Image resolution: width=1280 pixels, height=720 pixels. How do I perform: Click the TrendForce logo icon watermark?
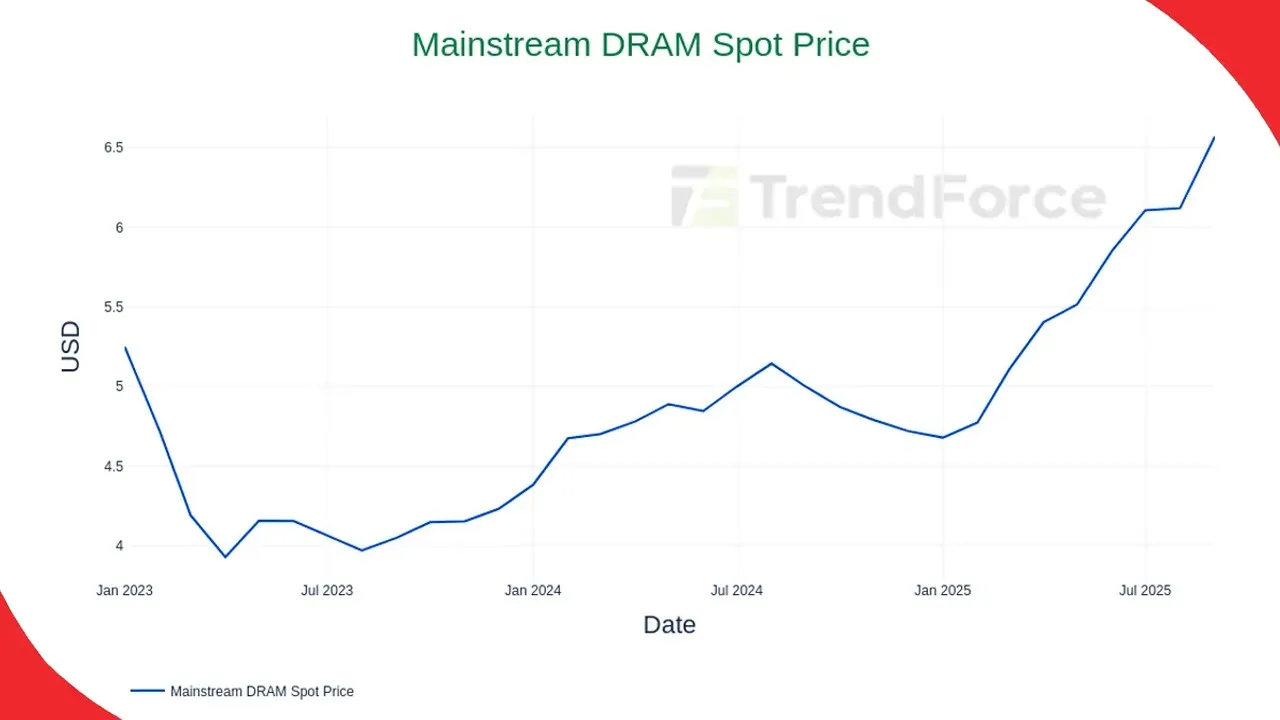click(704, 196)
